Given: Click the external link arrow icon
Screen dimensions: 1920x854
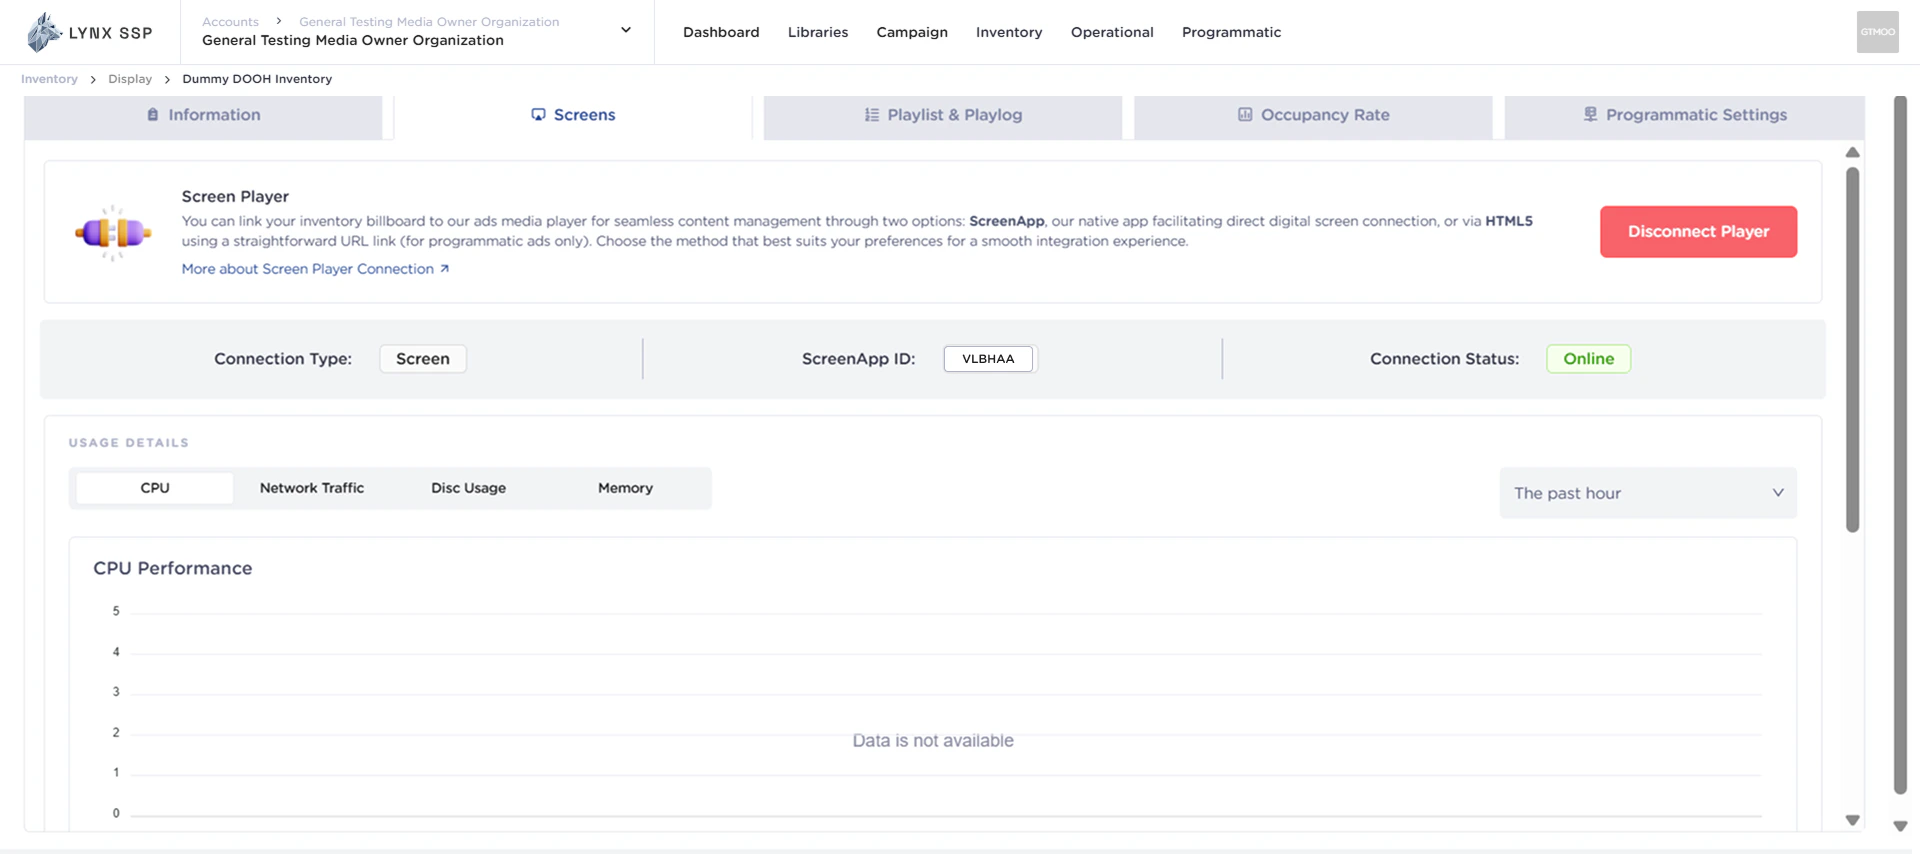Looking at the screenshot, I should (445, 269).
